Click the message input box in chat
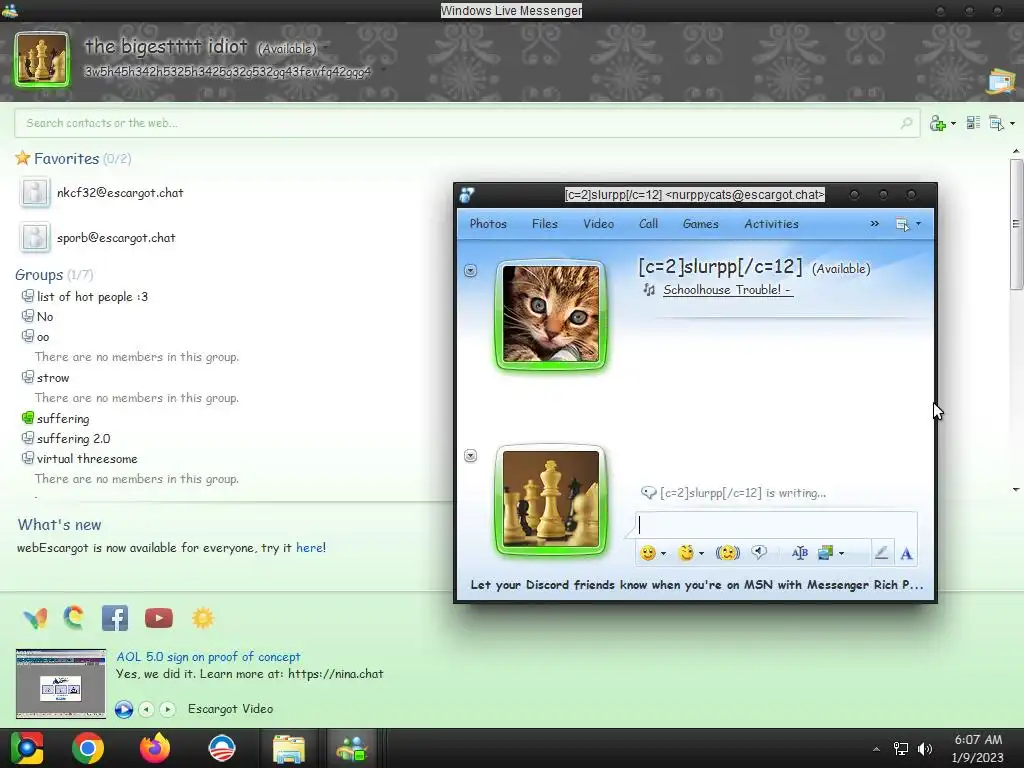This screenshot has height=768, width=1024. [x=776, y=525]
